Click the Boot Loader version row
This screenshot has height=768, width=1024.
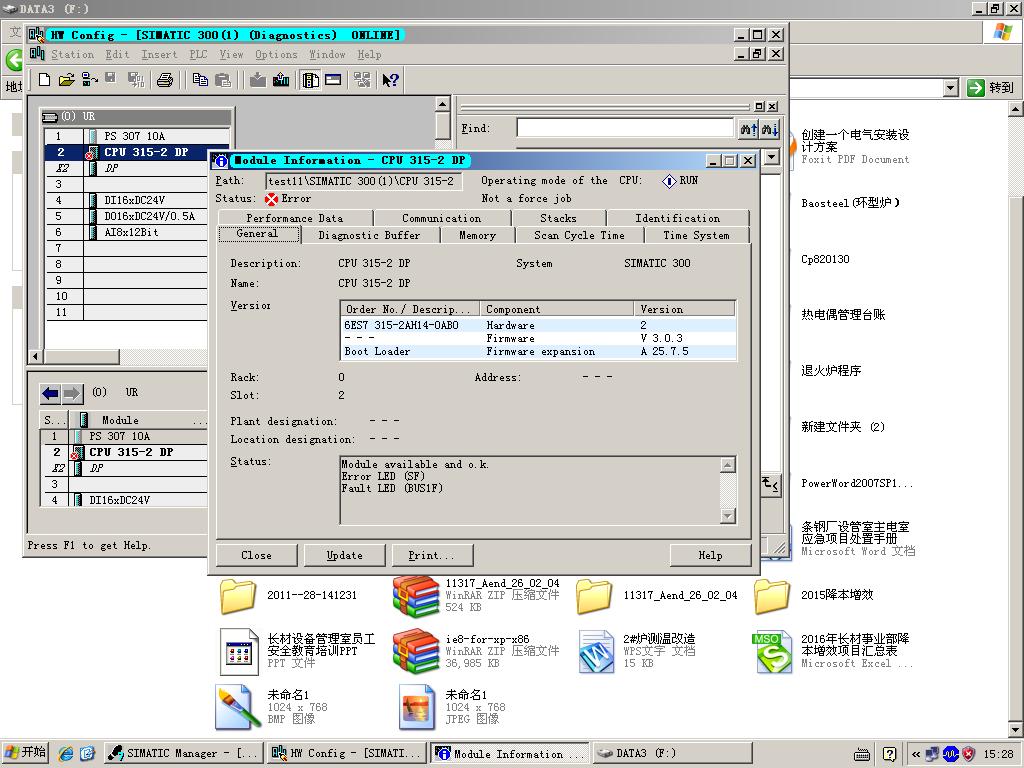[538, 351]
